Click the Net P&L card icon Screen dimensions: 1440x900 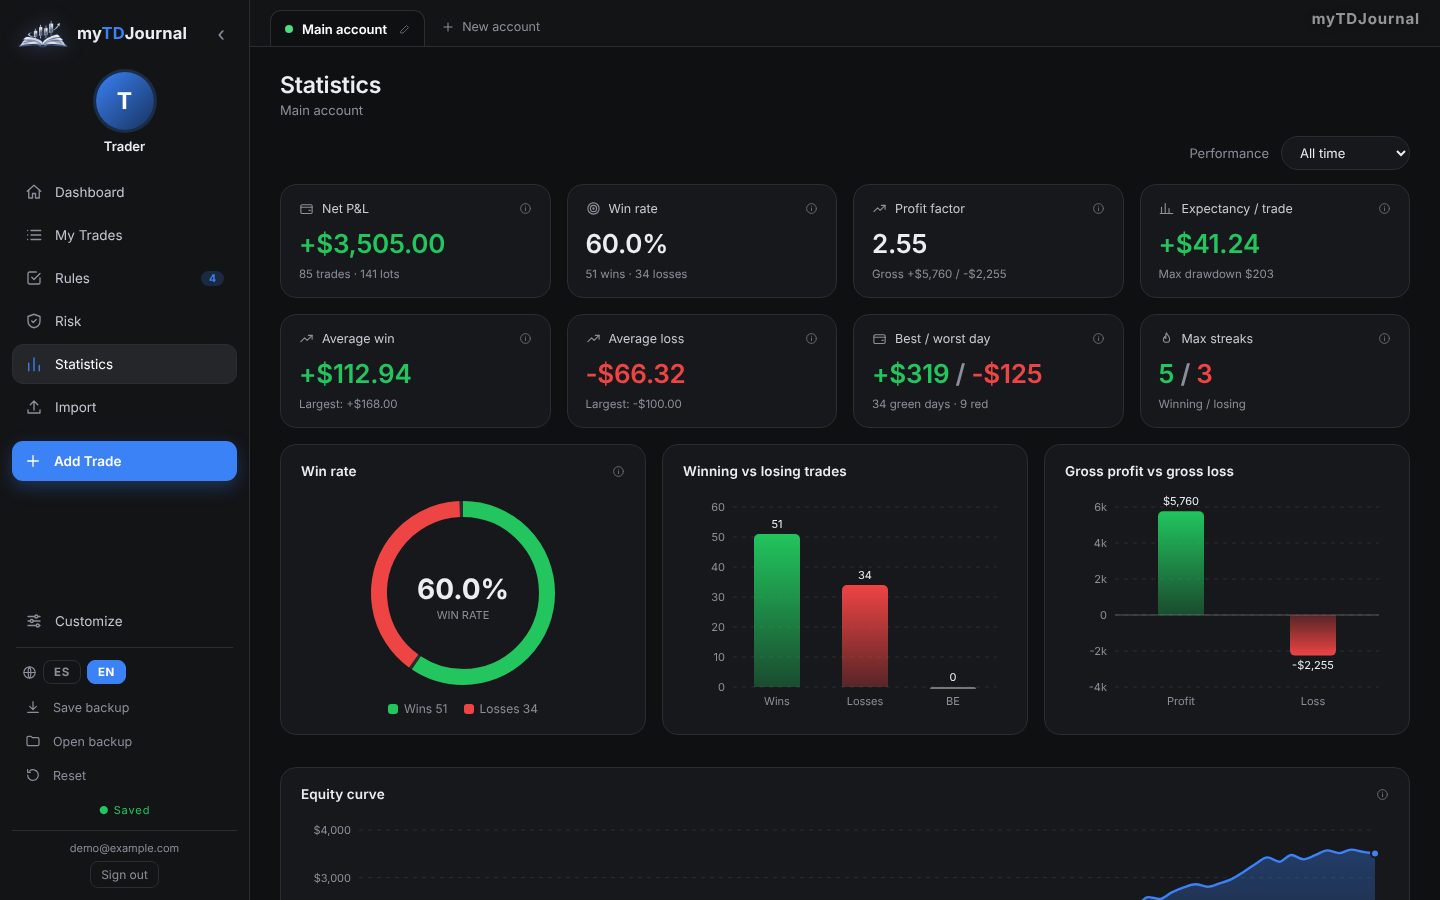(x=306, y=209)
